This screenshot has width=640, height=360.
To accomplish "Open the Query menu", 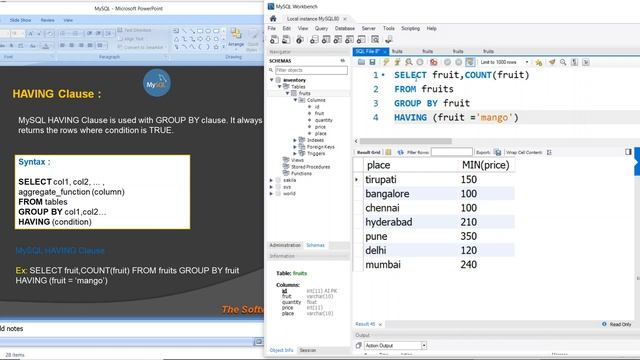I will [x=321, y=29].
